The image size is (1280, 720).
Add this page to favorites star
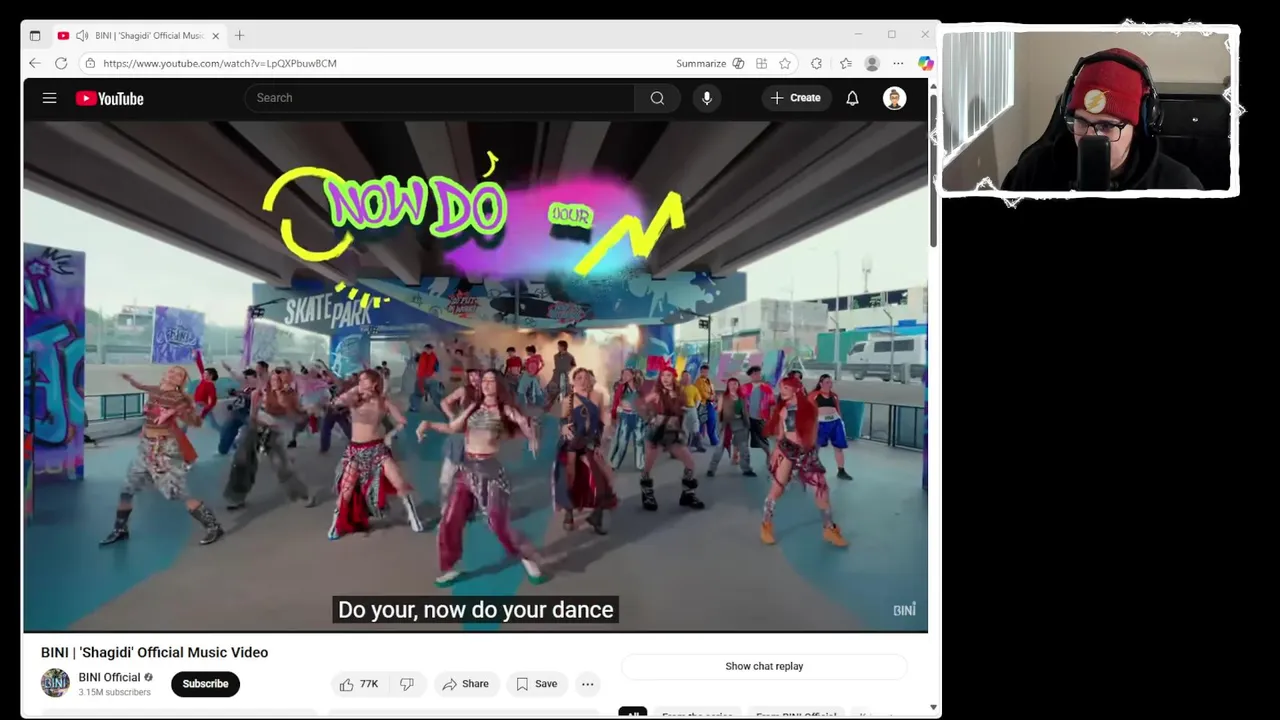pos(785,63)
